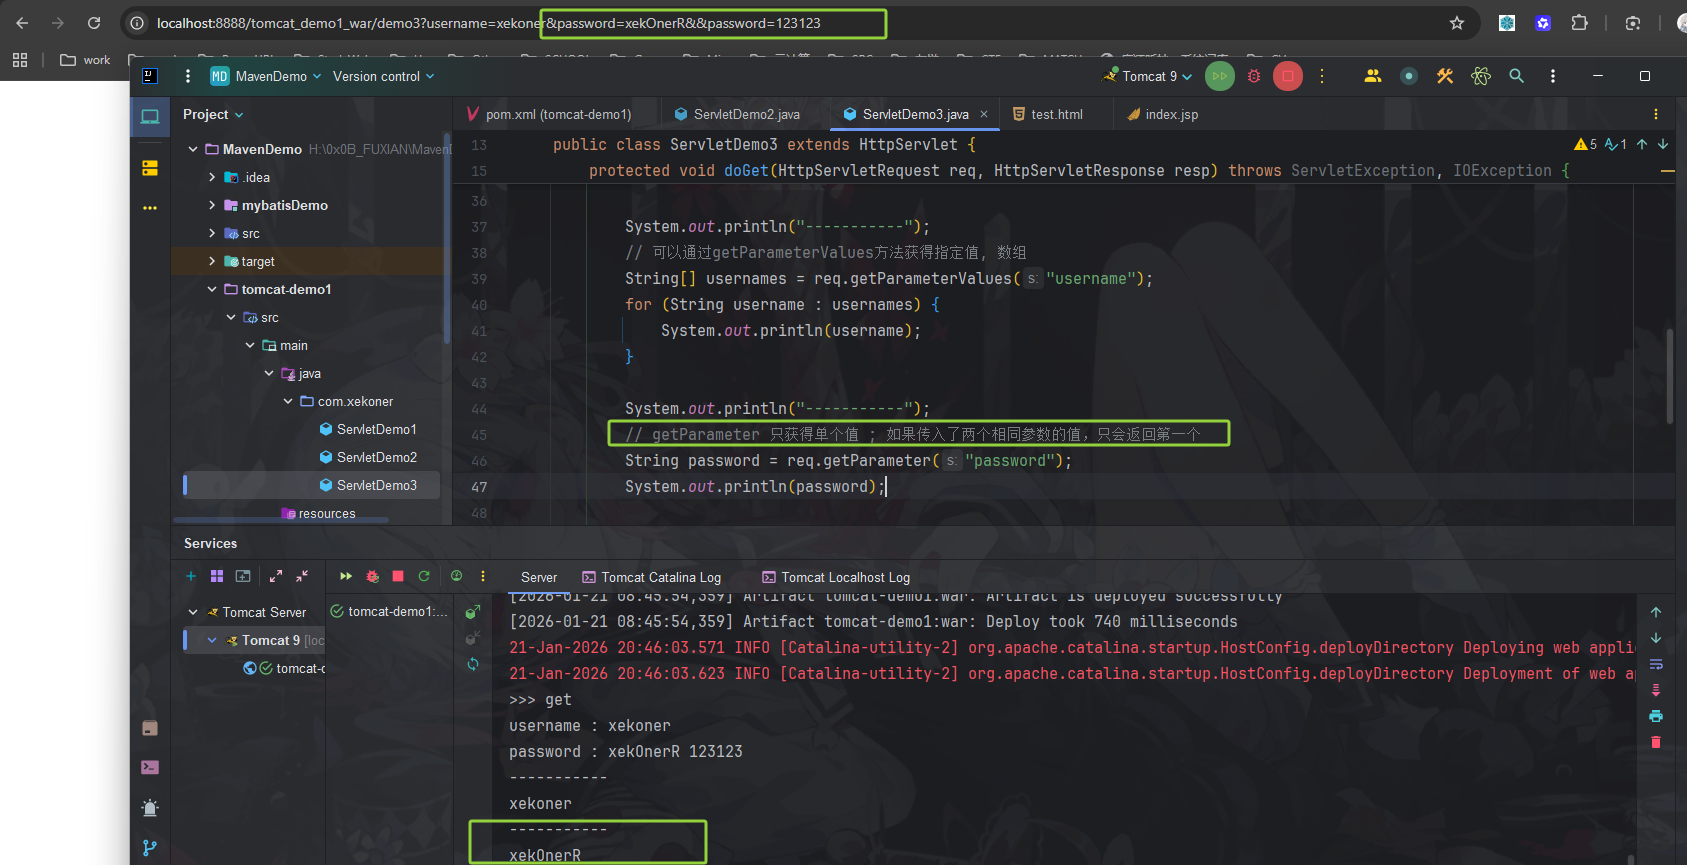This screenshot has width=1687, height=865.
Task: Click the atom-shaped plugin icon in top toolbar
Action: [1481, 76]
